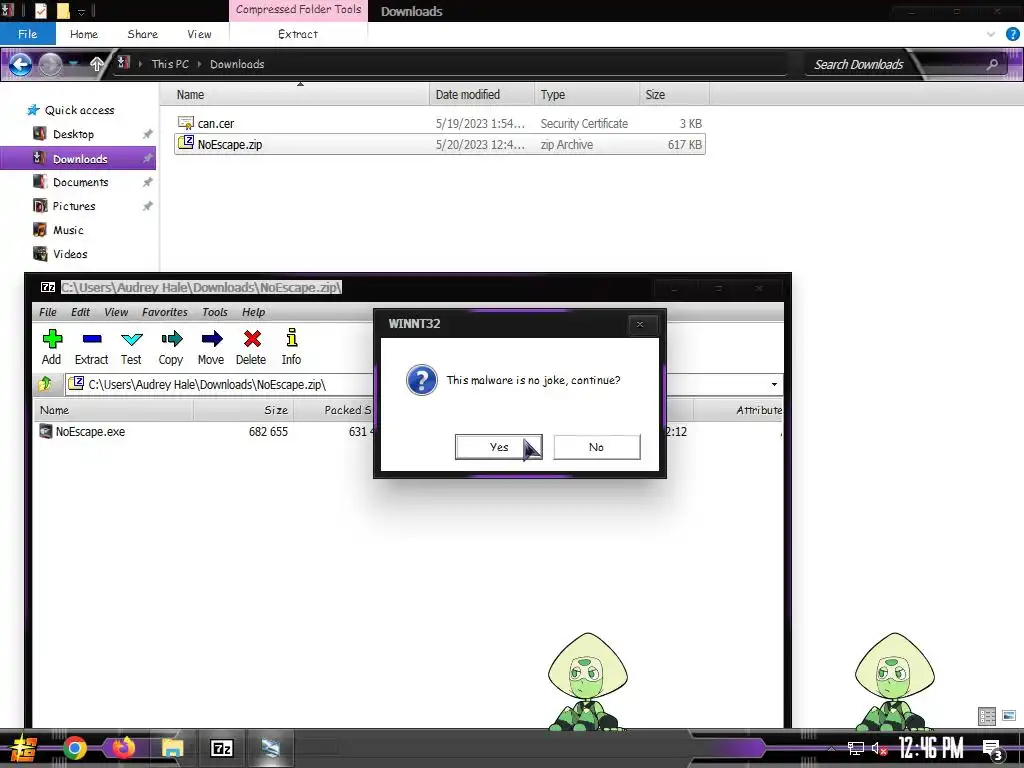The height and width of the screenshot is (768, 1024).
Task: Open the Info tool in 7-Zip
Action: 291,337
